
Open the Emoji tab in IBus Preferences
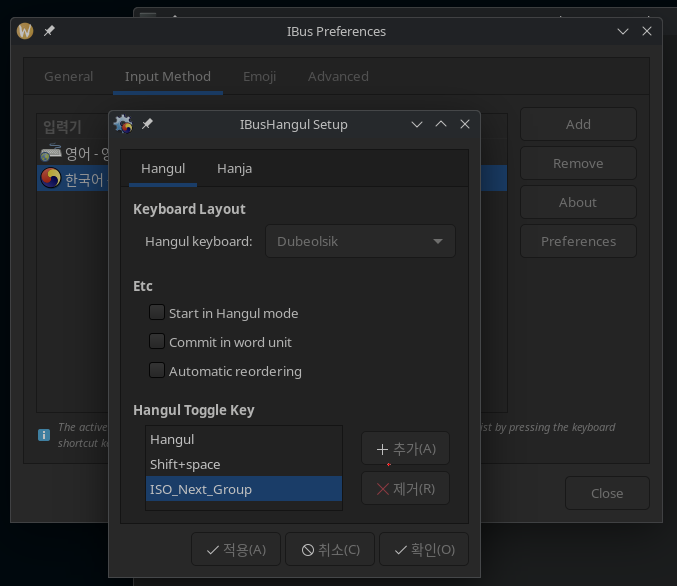point(259,76)
